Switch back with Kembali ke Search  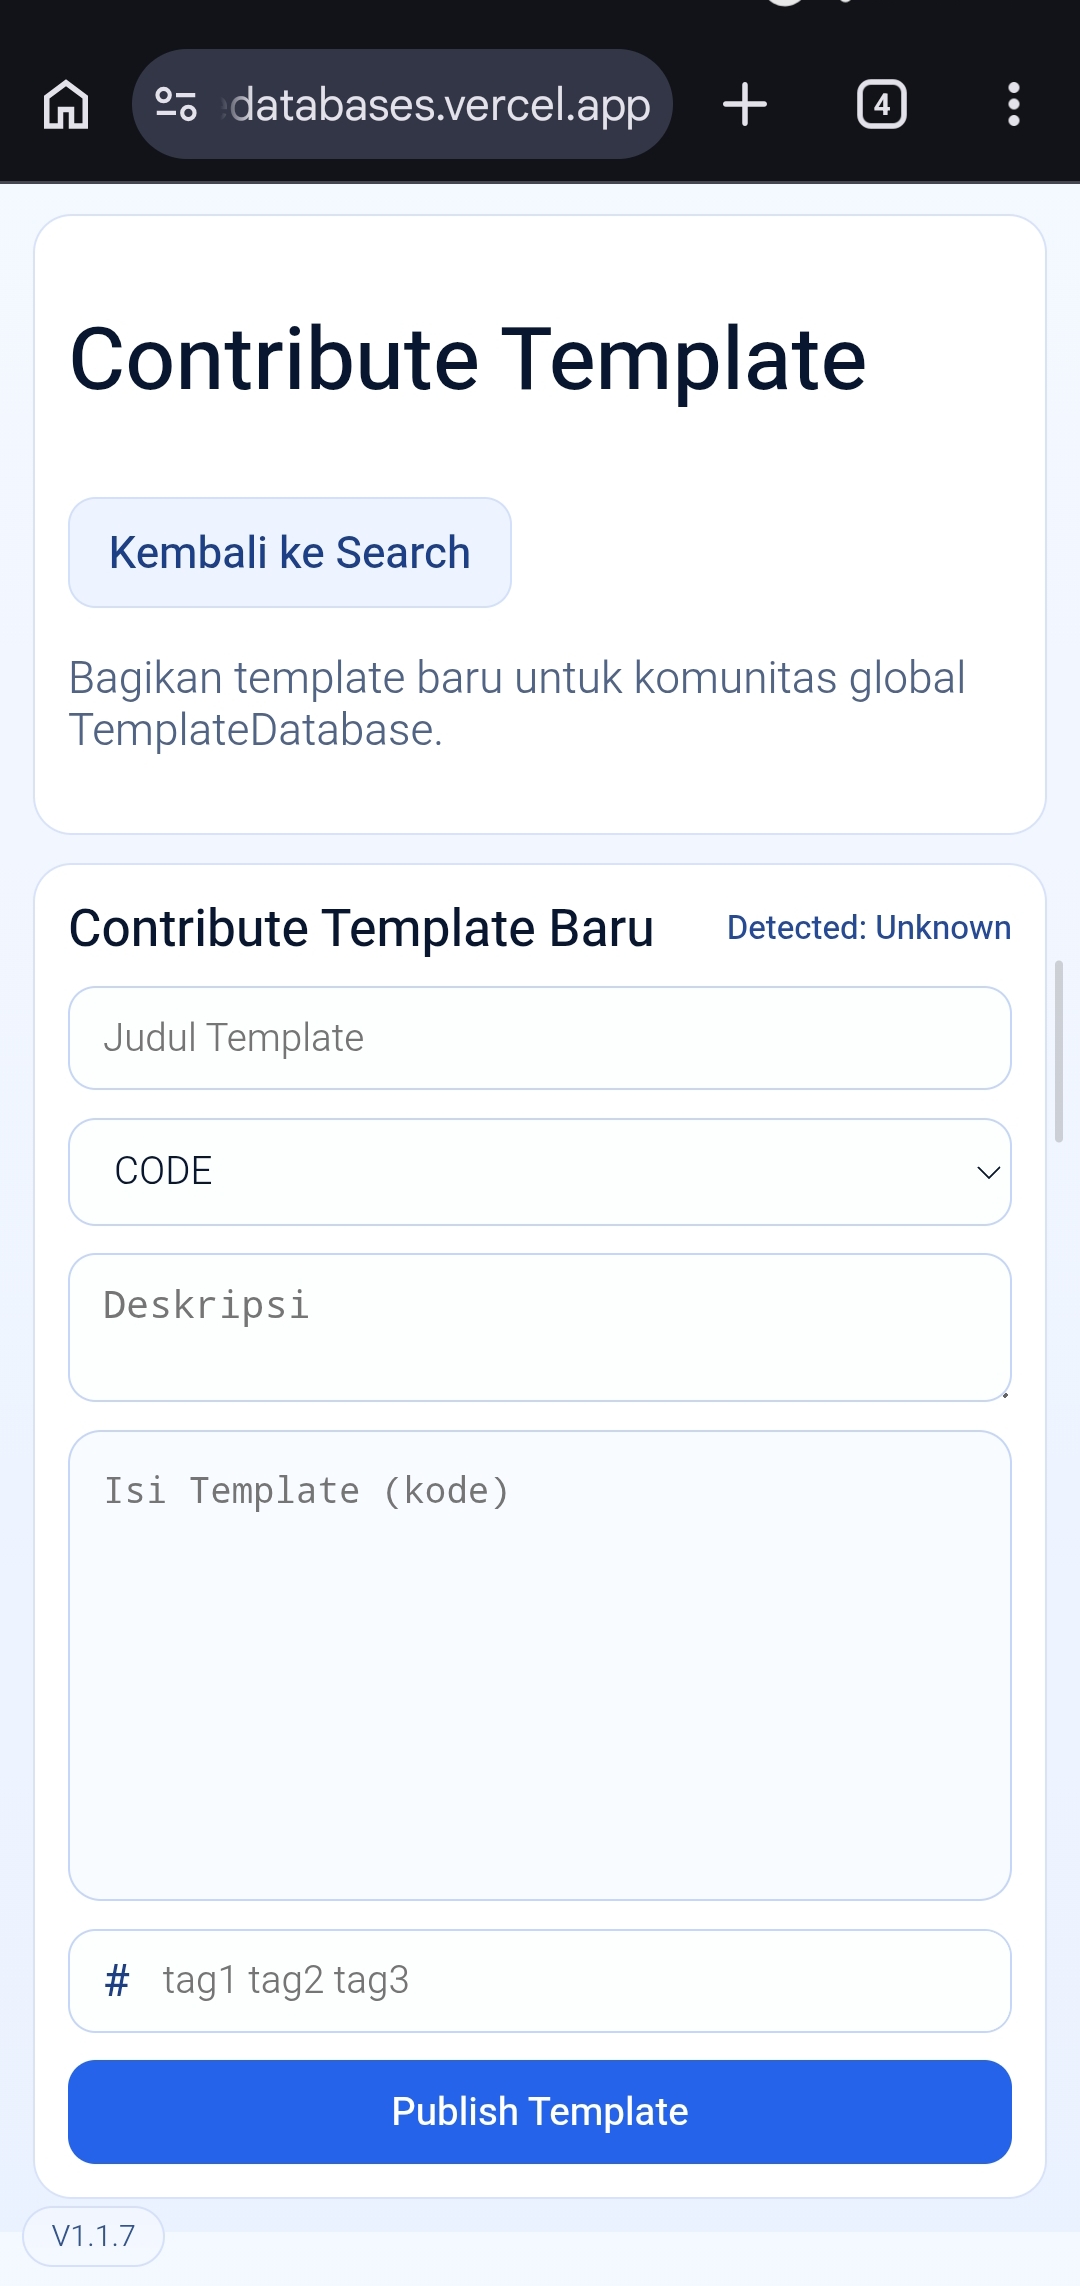click(x=289, y=552)
